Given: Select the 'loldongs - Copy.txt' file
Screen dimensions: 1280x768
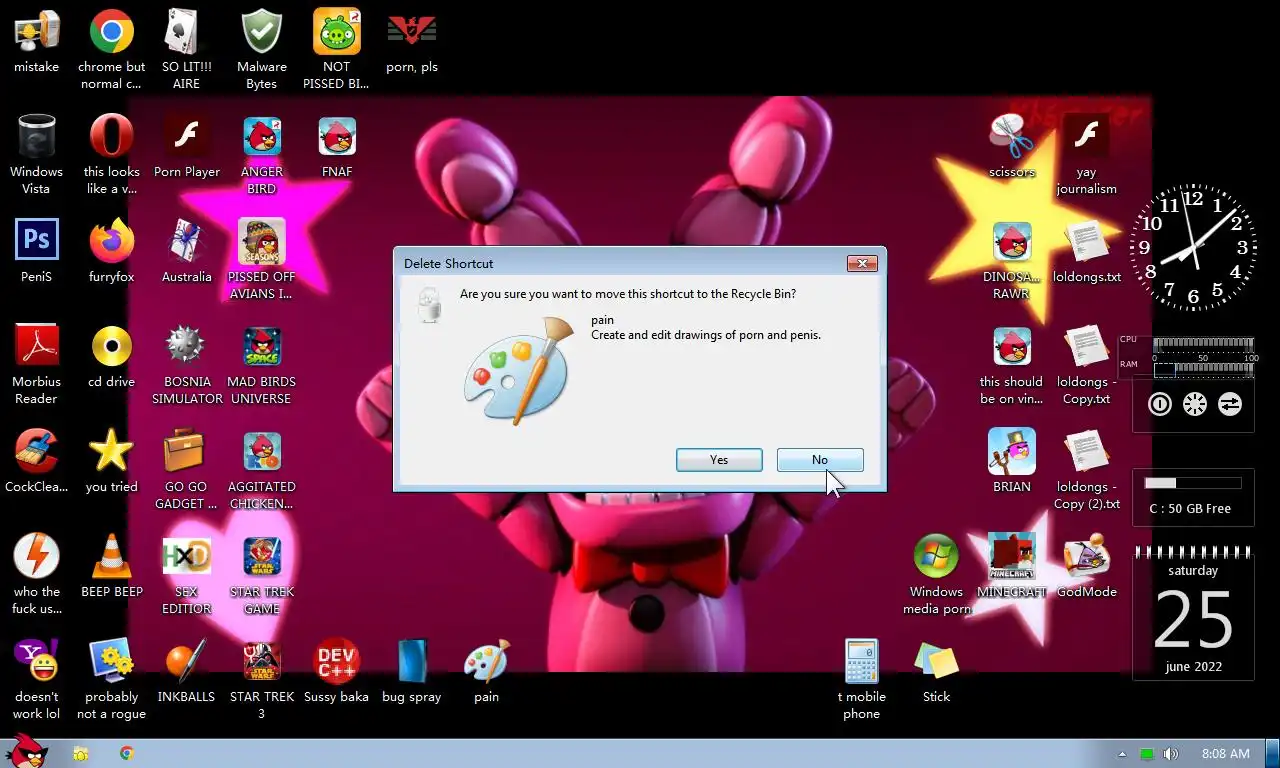Looking at the screenshot, I should [x=1087, y=365].
